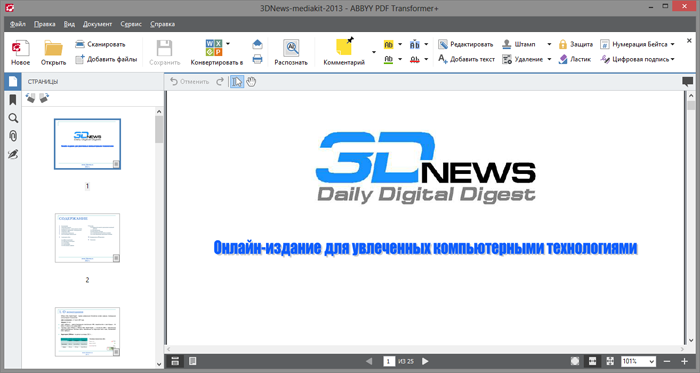The height and width of the screenshot is (373, 700).
Task: Switch to single page view mode
Action: tap(192, 361)
